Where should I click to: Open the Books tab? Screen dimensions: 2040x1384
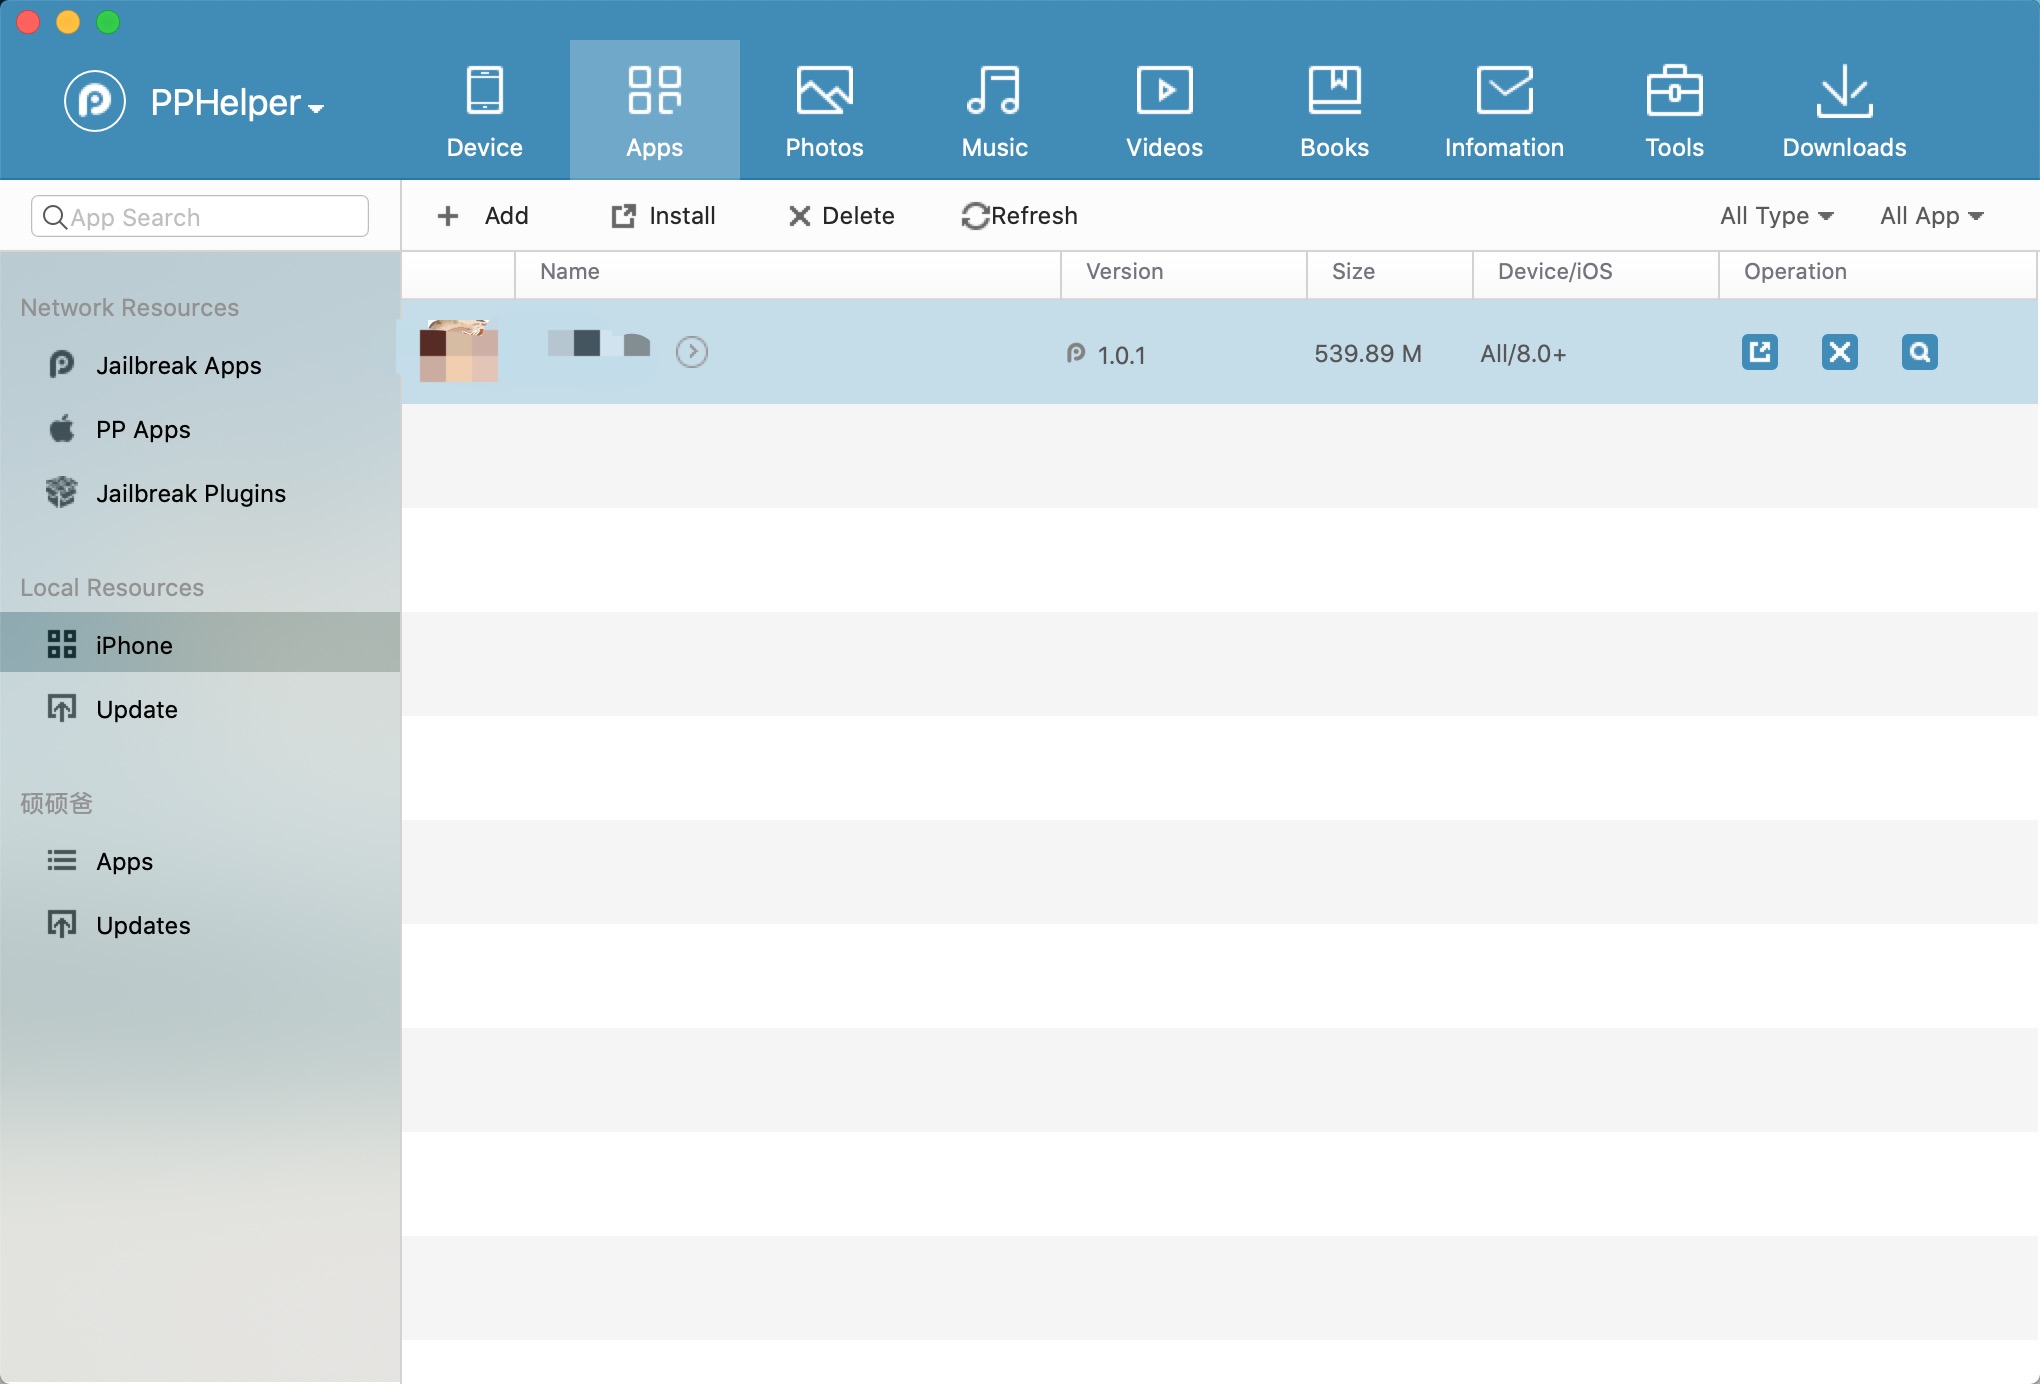click(1334, 110)
